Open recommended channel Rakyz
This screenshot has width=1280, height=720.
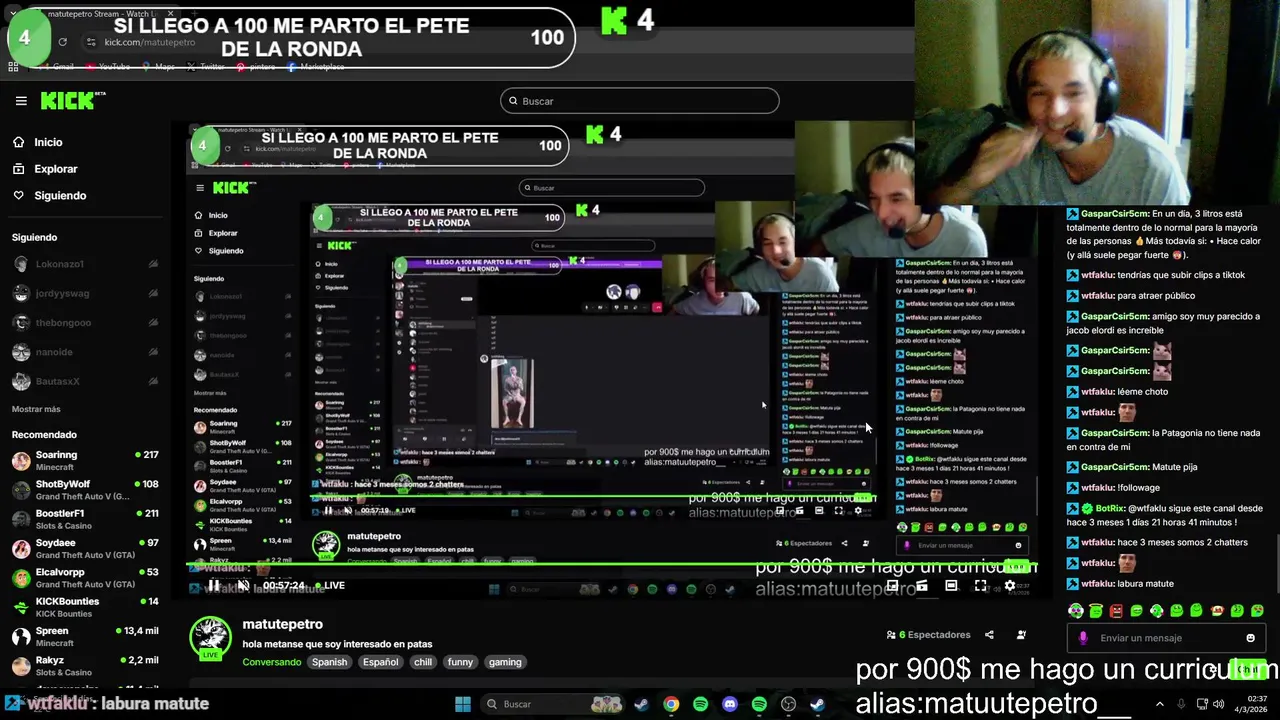(x=85, y=666)
